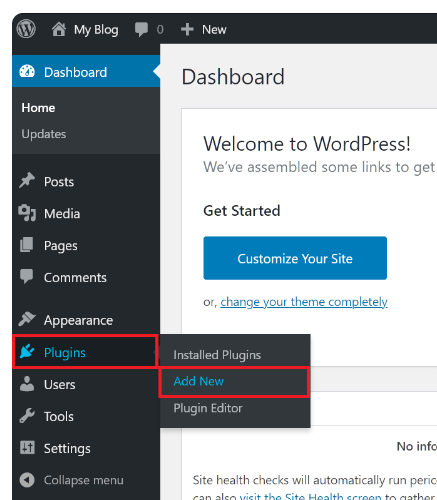Click the Users person icon

click(x=27, y=384)
